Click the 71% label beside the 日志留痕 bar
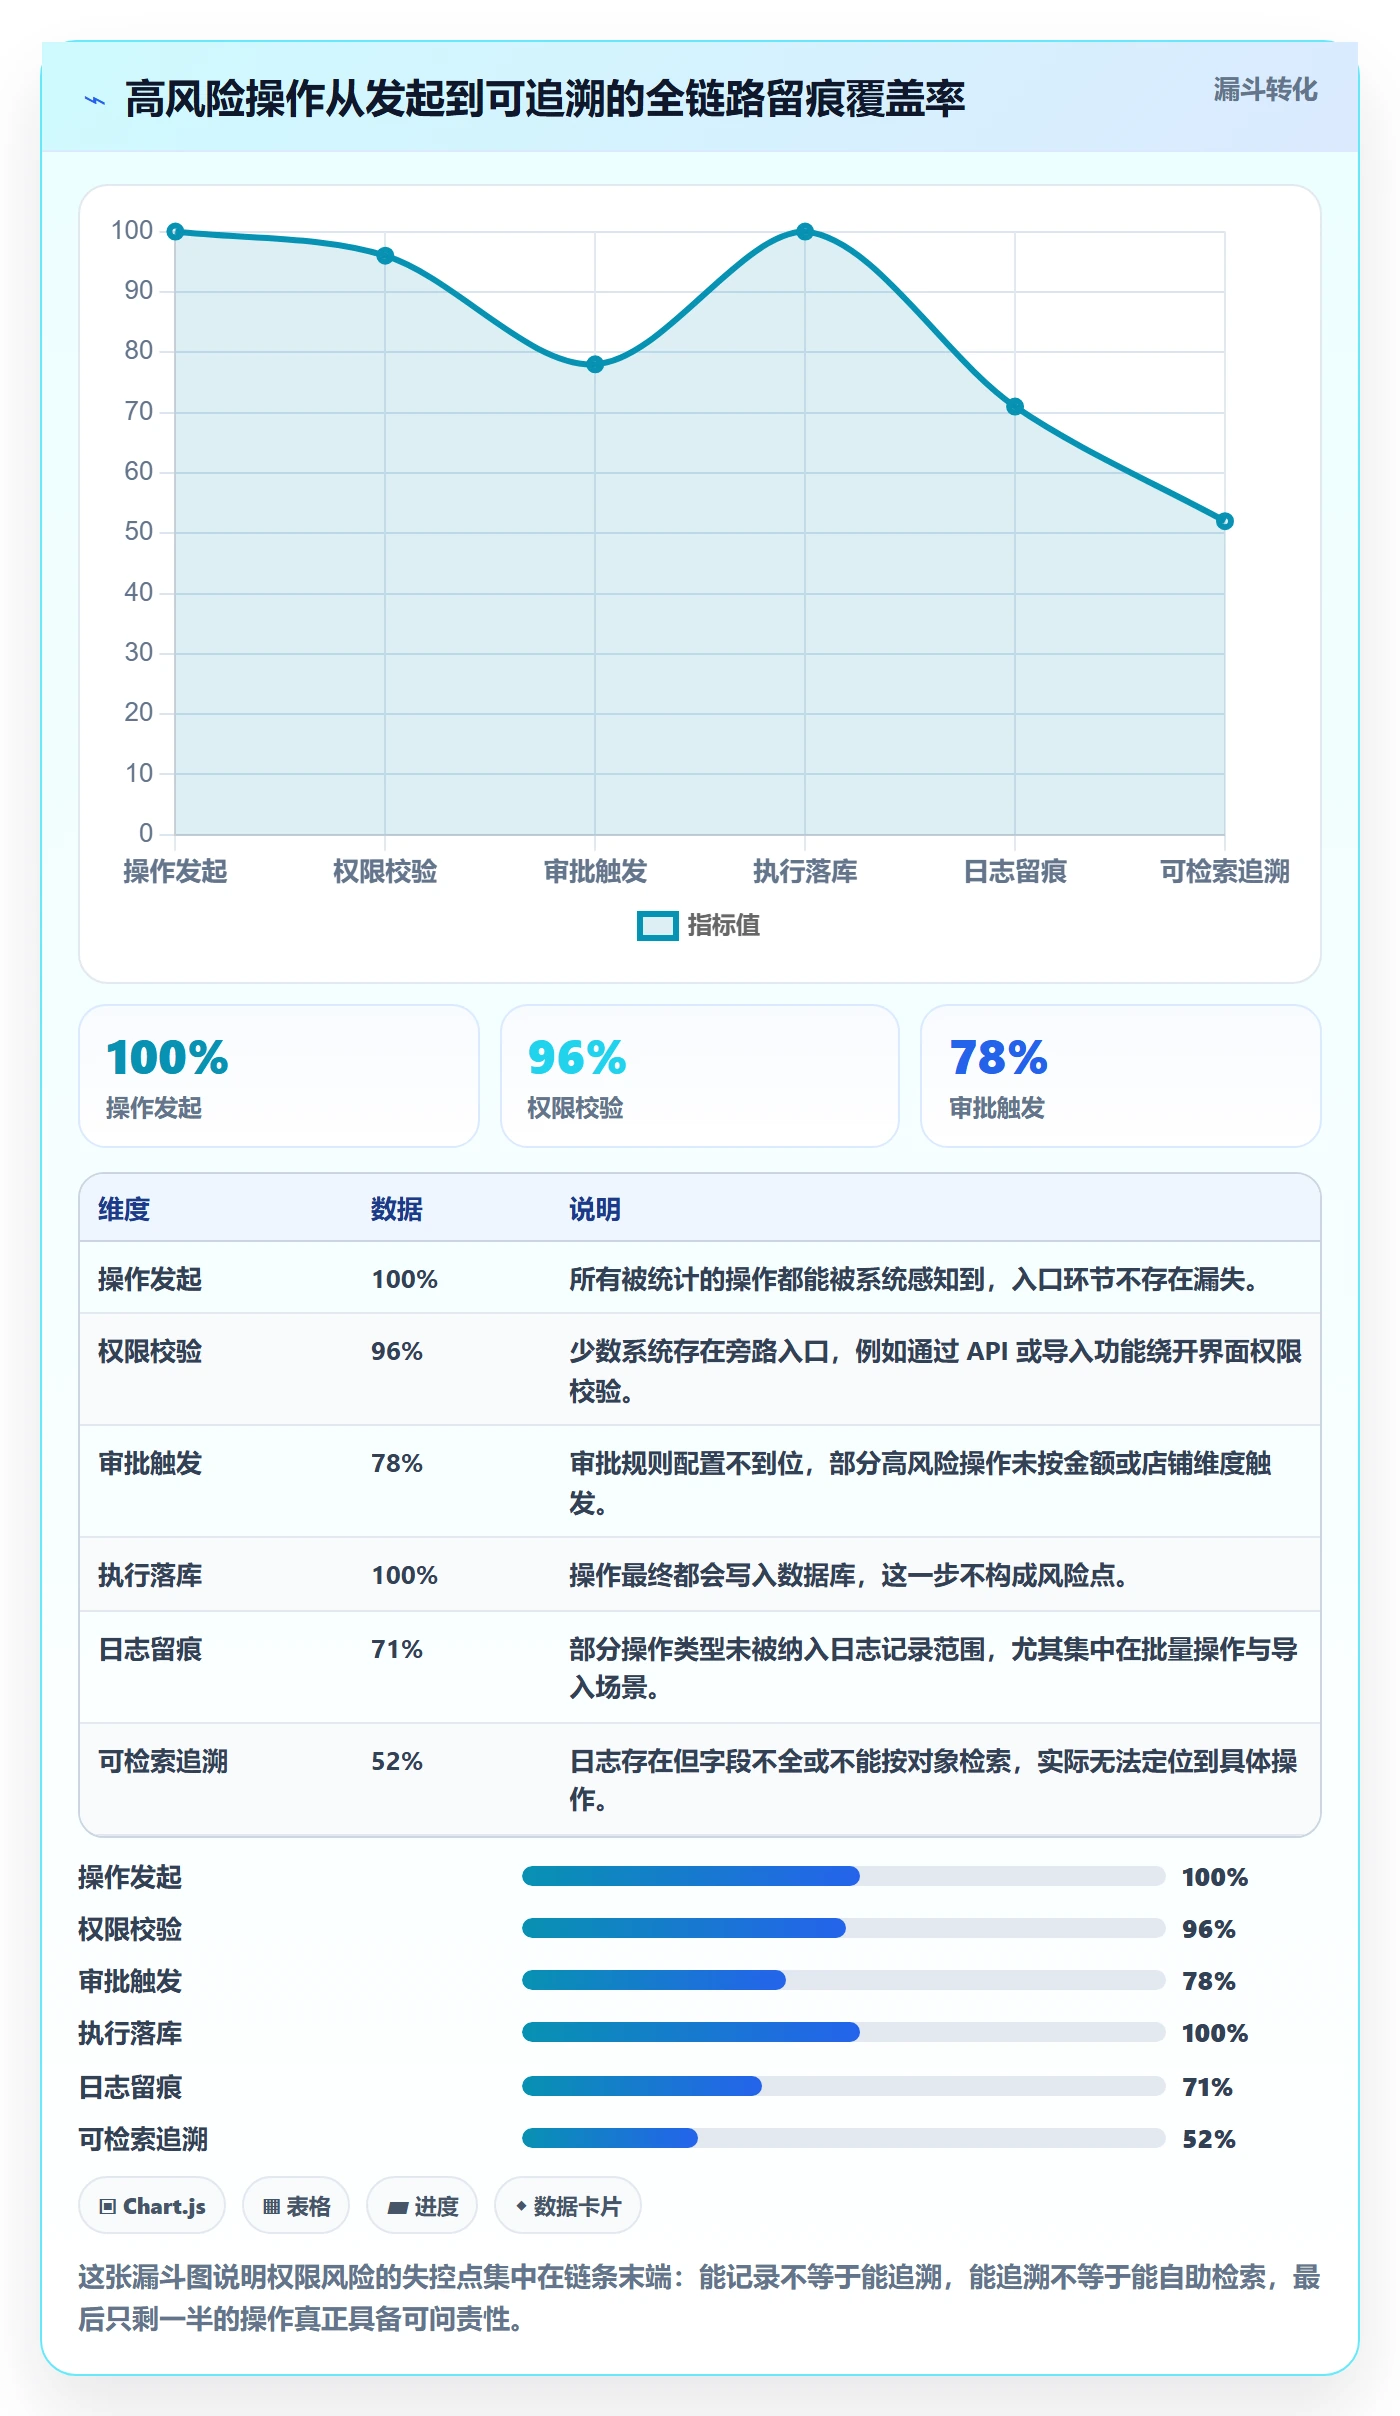Viewport: 1400px width, 2416px height. click(x=1208, y=2087)
